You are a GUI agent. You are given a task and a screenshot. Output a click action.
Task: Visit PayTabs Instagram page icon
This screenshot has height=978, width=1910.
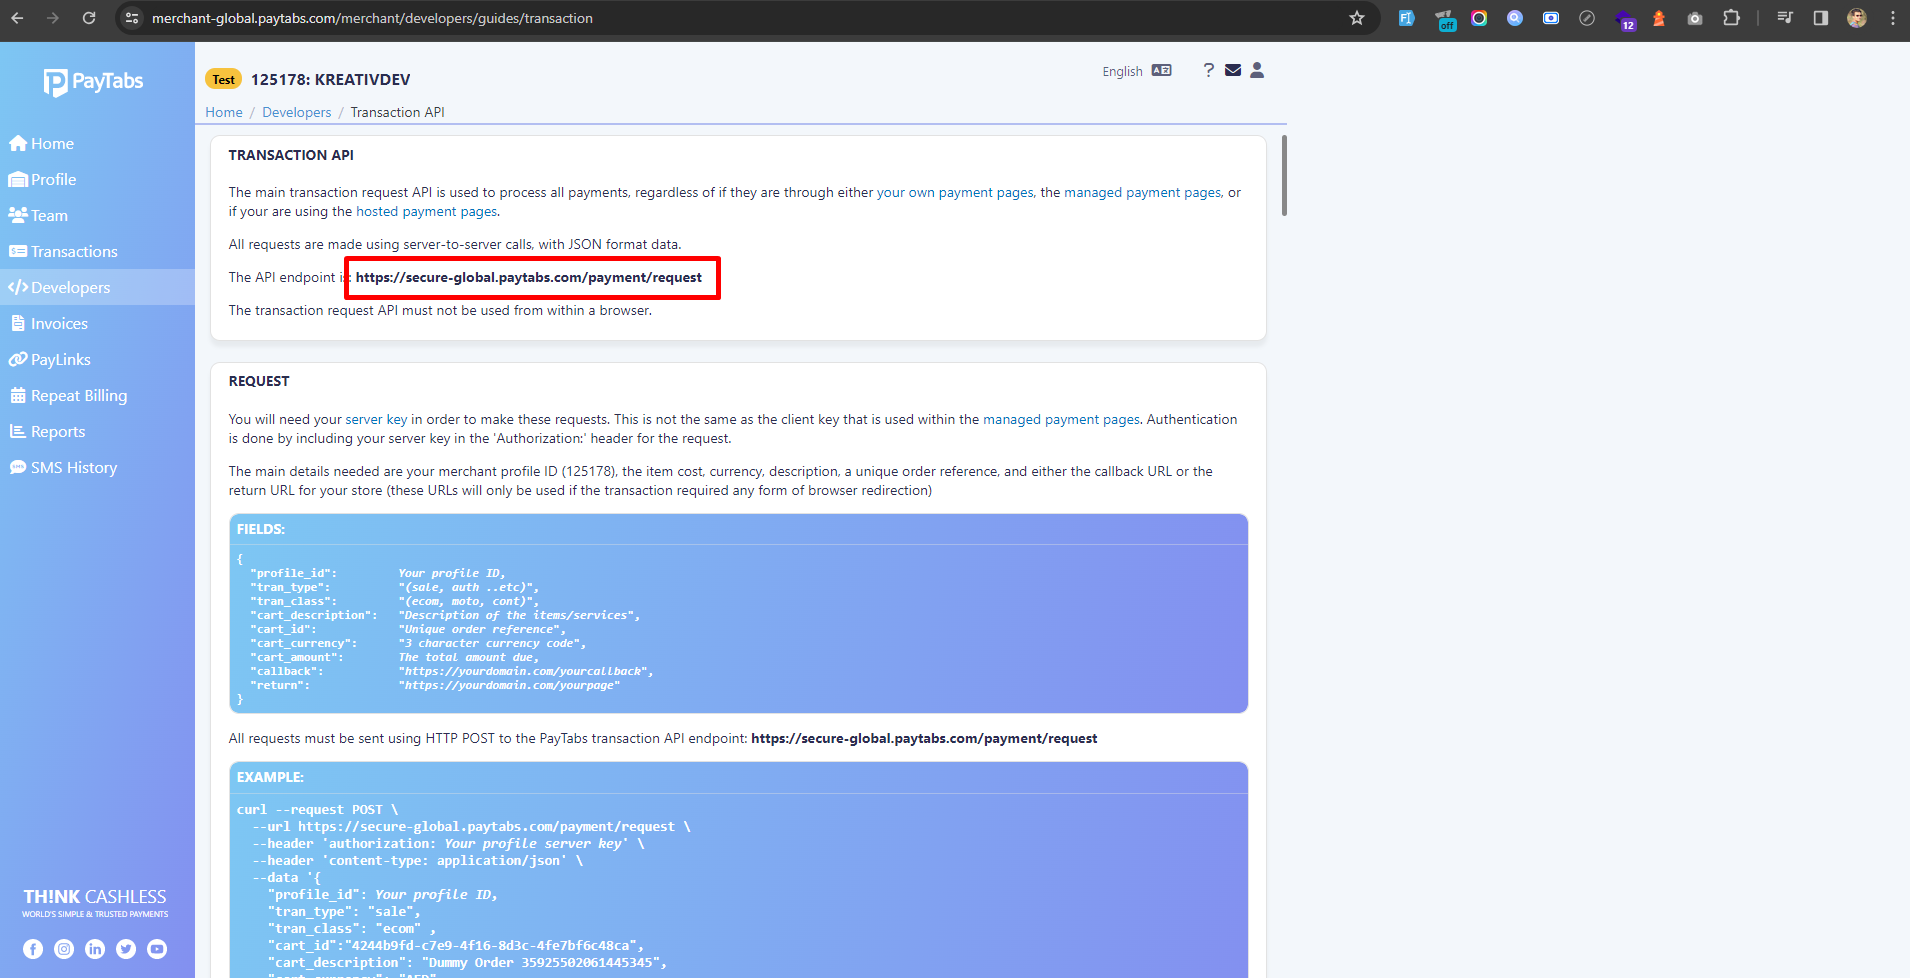(64, 949)
